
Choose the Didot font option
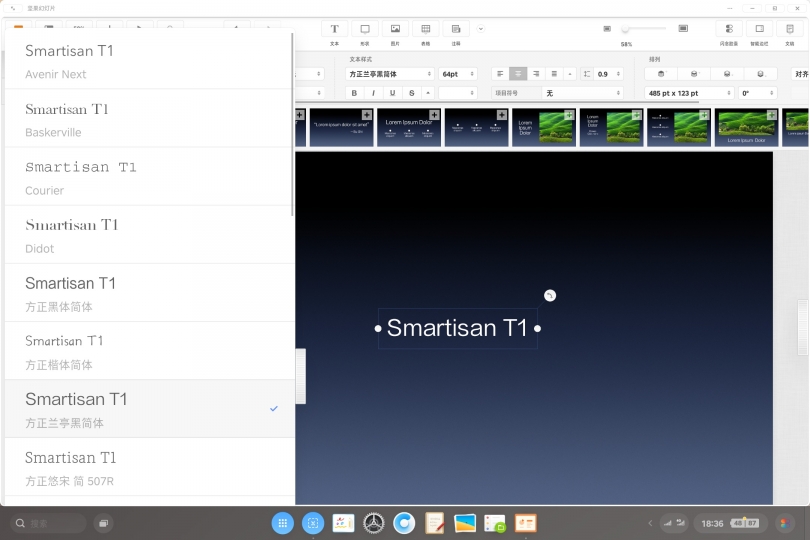(x=149, y=235)
